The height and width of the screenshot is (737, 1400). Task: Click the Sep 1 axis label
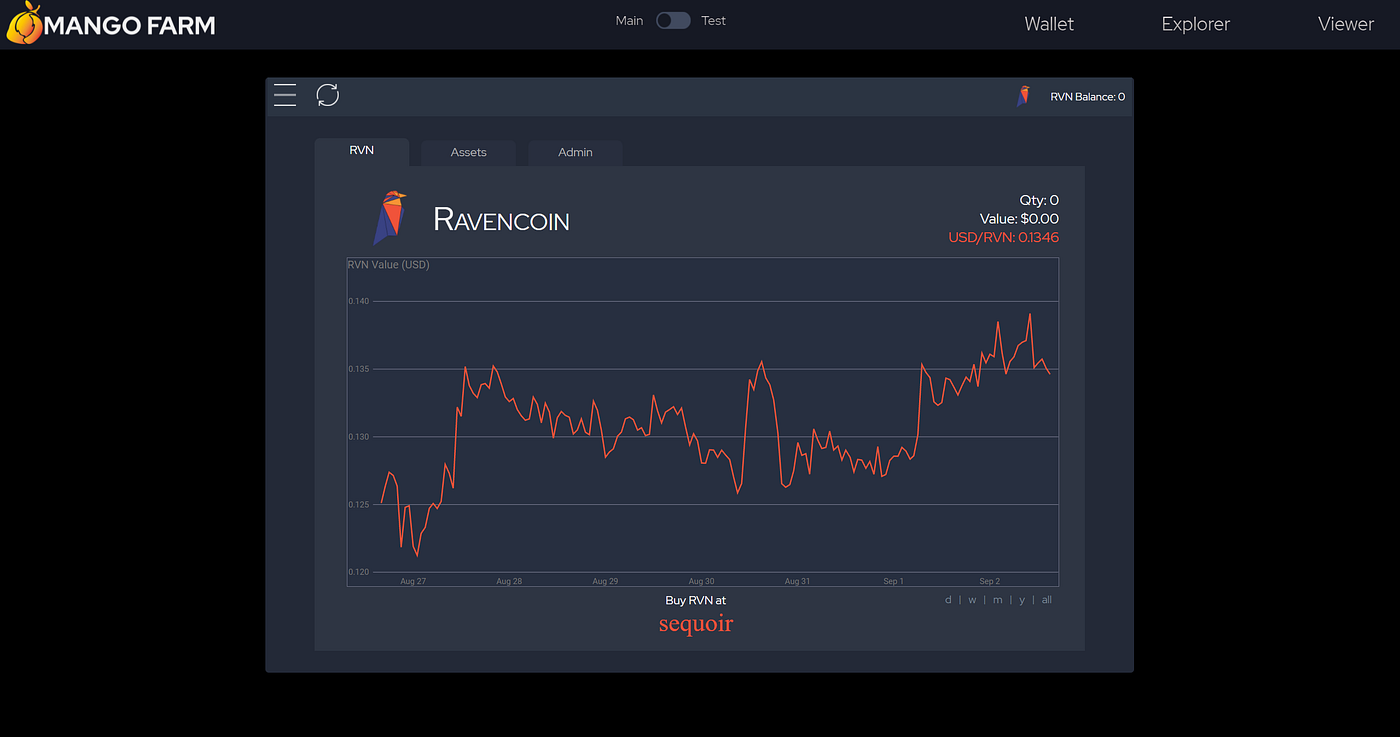coord(893,581)
